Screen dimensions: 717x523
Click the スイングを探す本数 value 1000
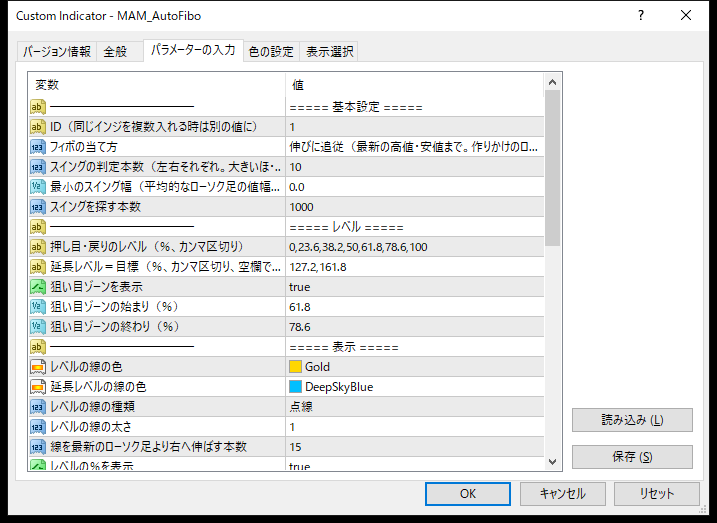coord(415,207)
